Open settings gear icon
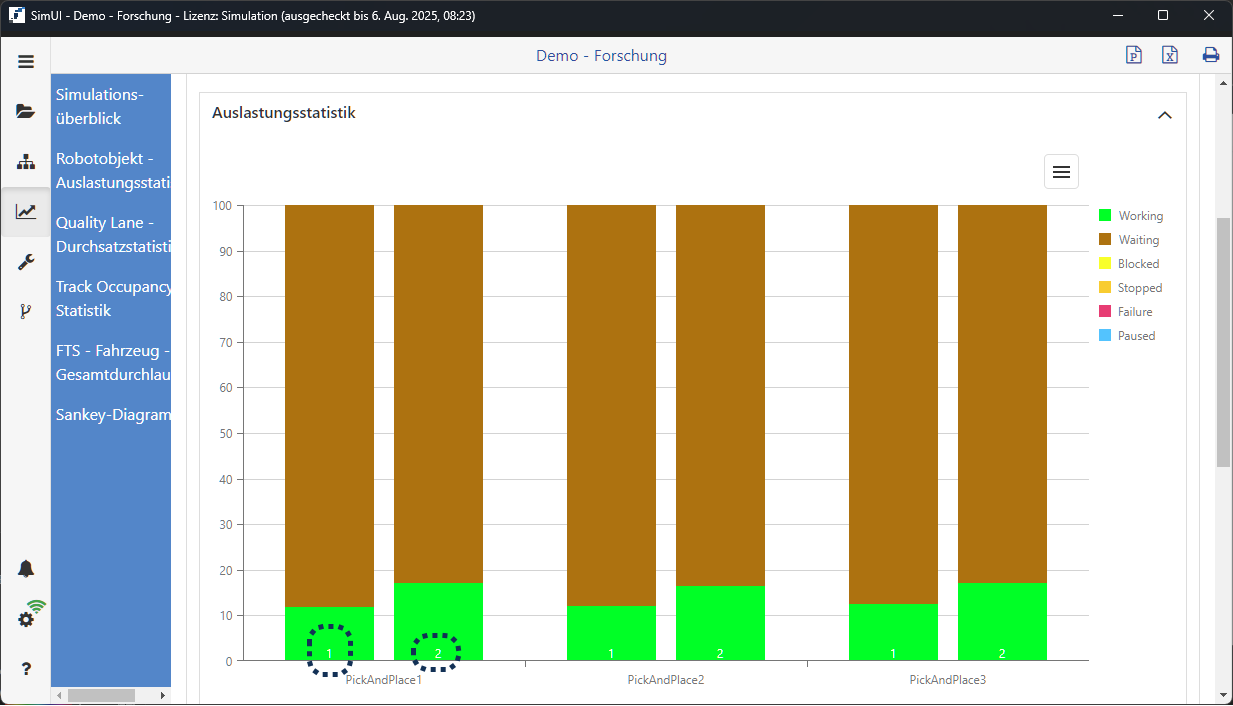This screenshot has width=1233, height=706. pyautogui.click(x=26, y=619)
